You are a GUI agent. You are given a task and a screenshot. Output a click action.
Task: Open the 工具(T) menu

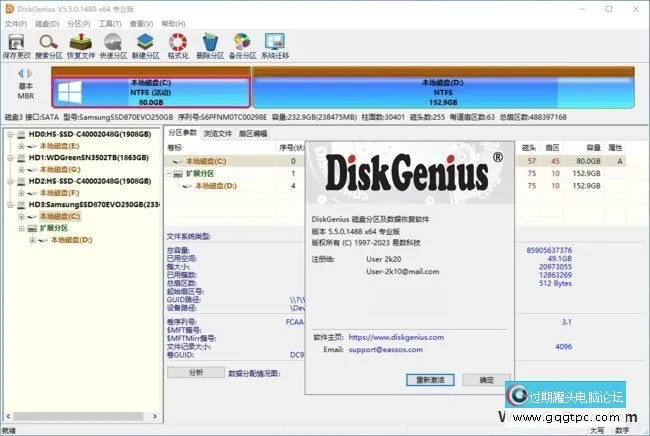tap(110, 24)
